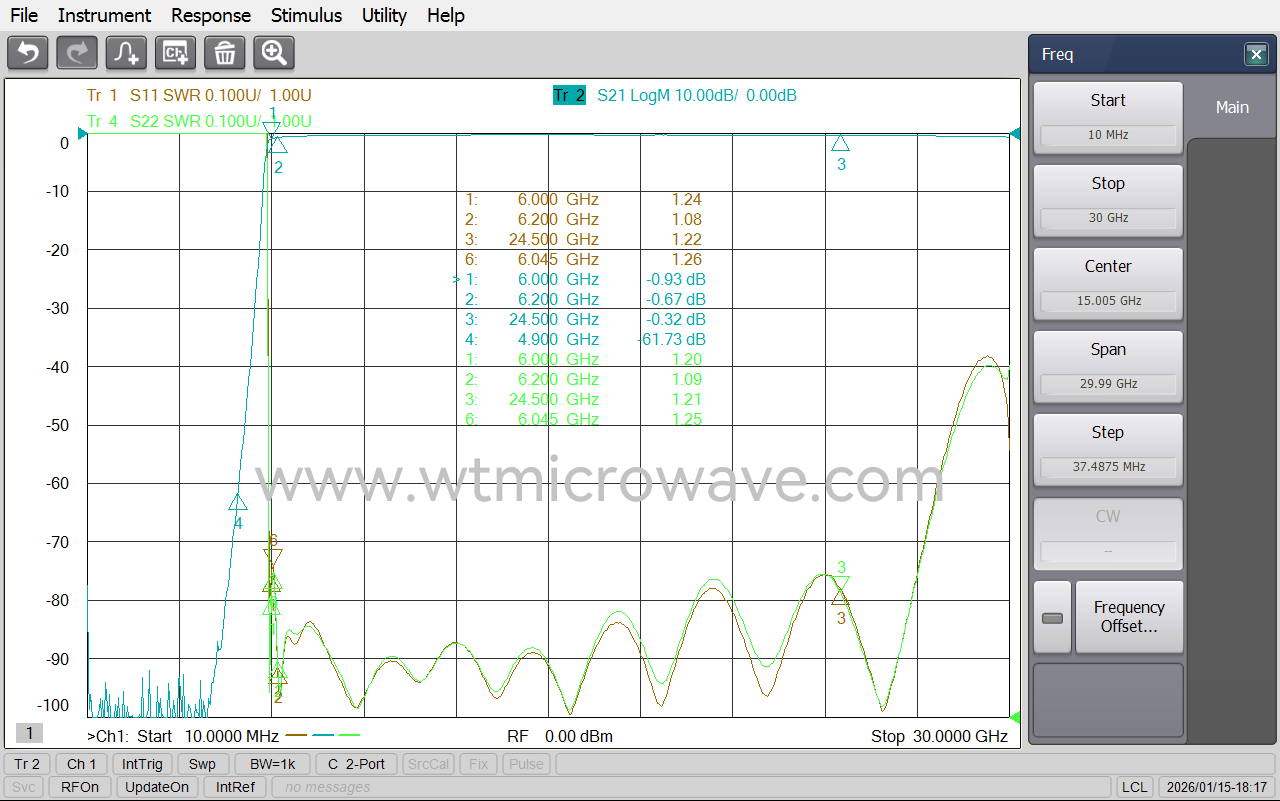Image resolution: width=1280 pixels, height=801 pixels.
Task: Toggle RFOn in the status bar
Action: 79,787
